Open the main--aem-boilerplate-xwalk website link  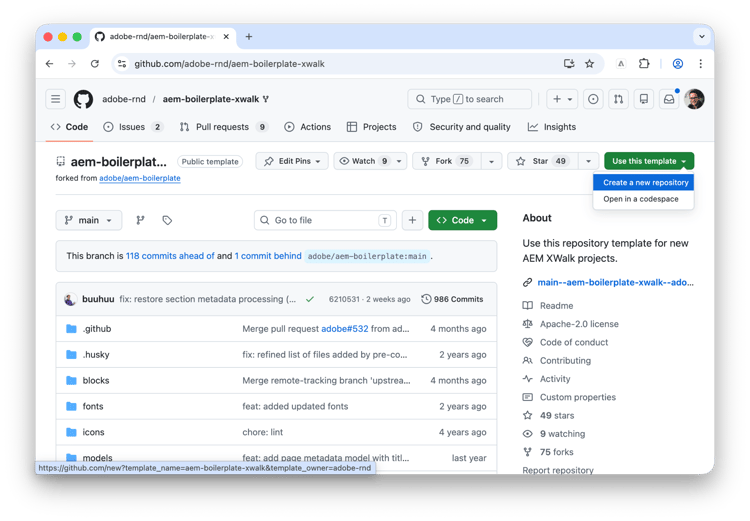(x=615, y=282)
